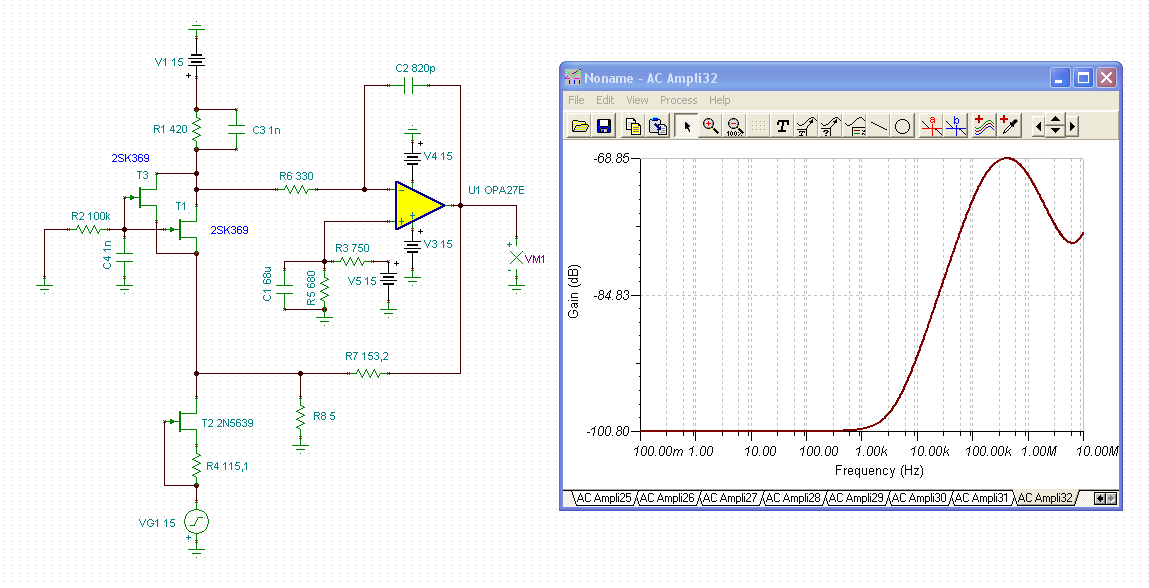This screenshot has height=588, width=1149.
Task: Open the View menu
Action: coord(637,100)
